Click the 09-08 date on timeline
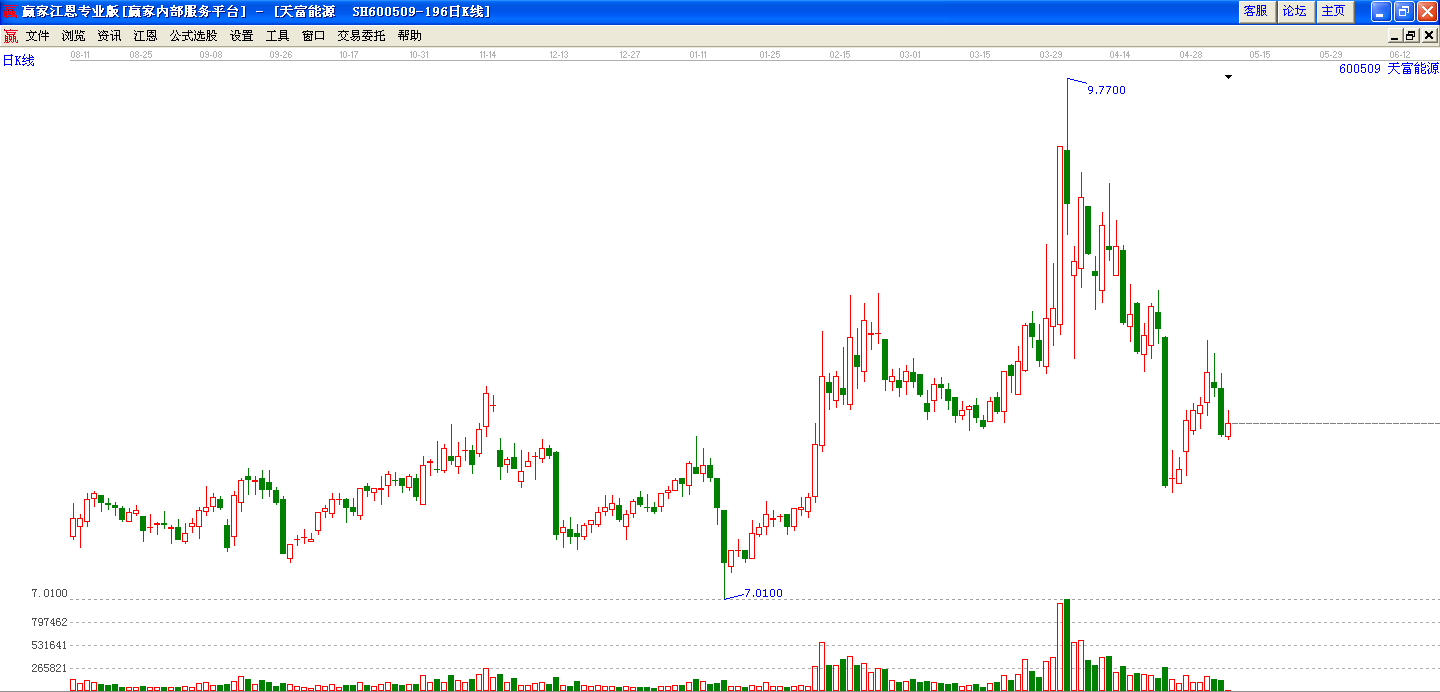1440x692 pixels. click(211, 55)
